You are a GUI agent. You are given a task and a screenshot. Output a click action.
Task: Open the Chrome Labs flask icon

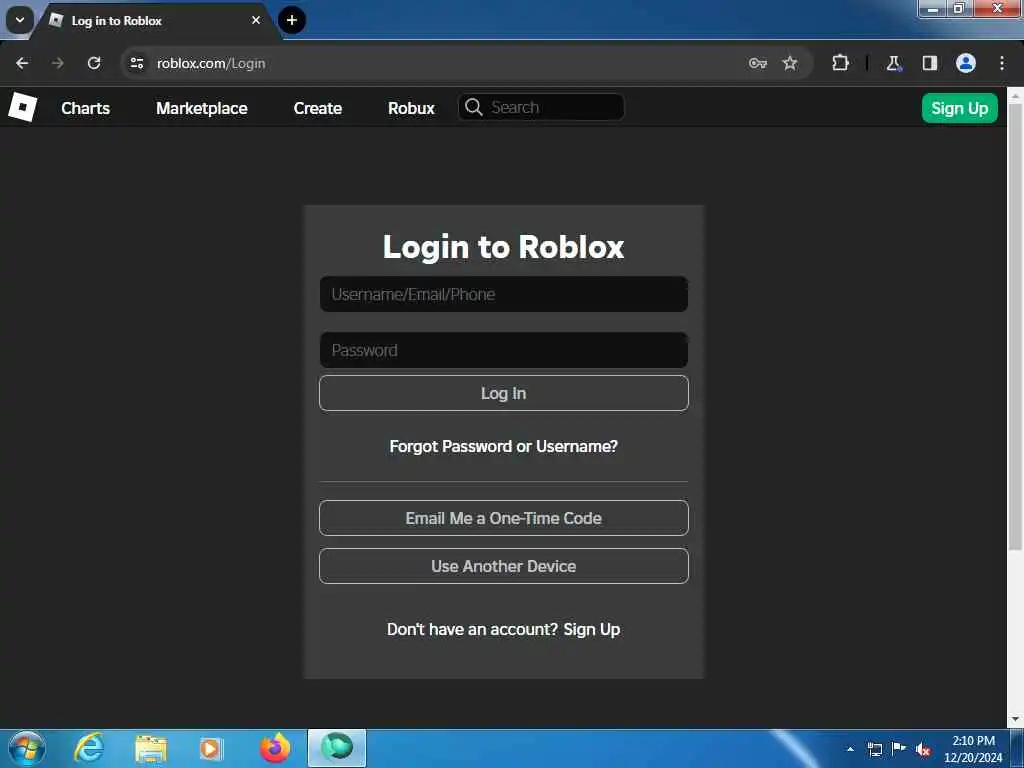[x=893, y=63]
